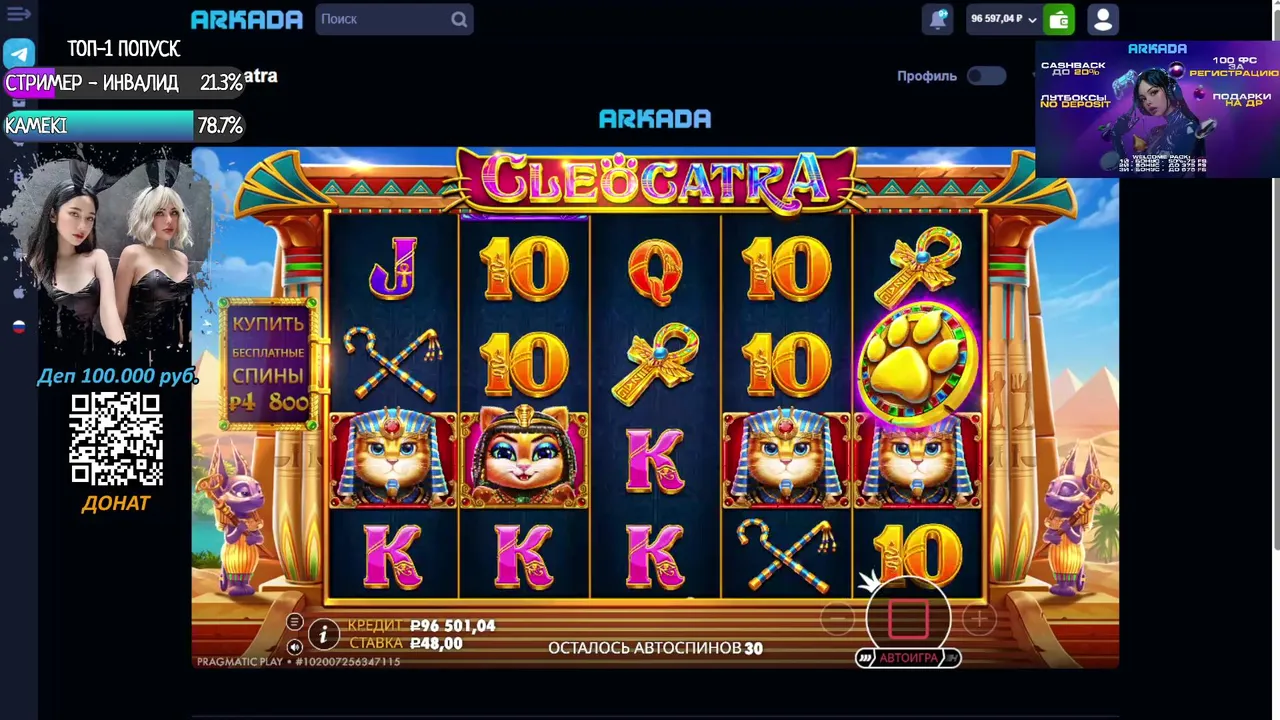Click the notification bell icon
1280x720 pixels.
point(938,19)
